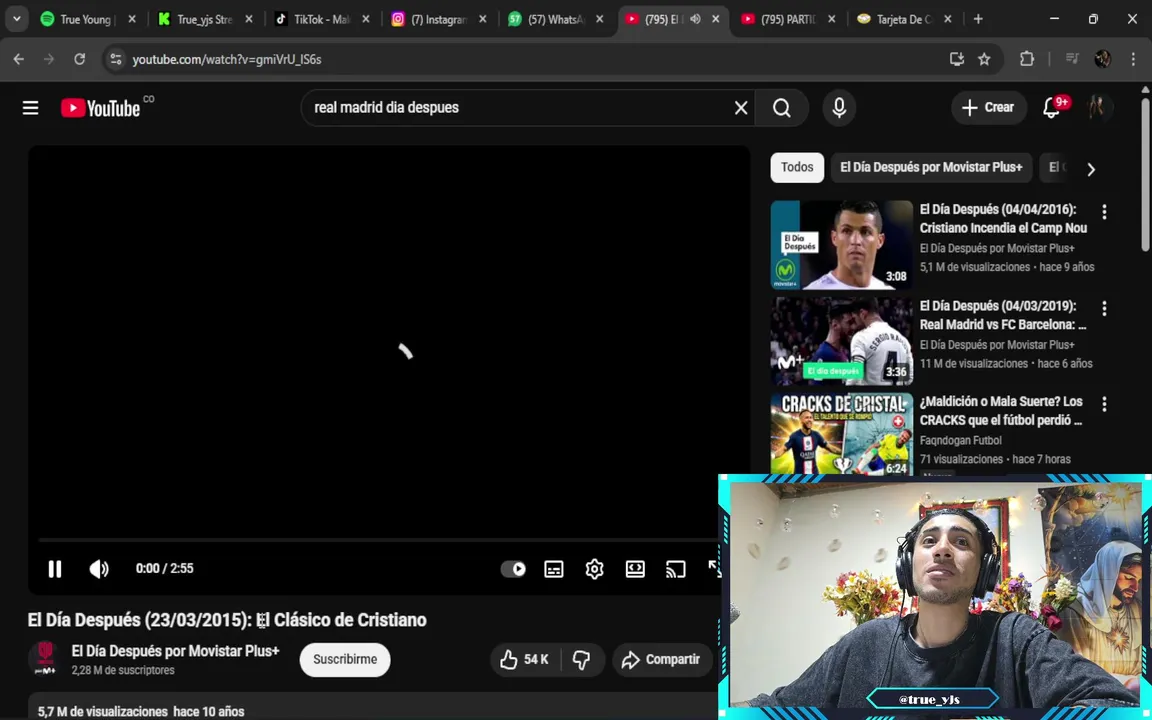Open options menu for Cristiano Incendia video

pos(1104,212)
